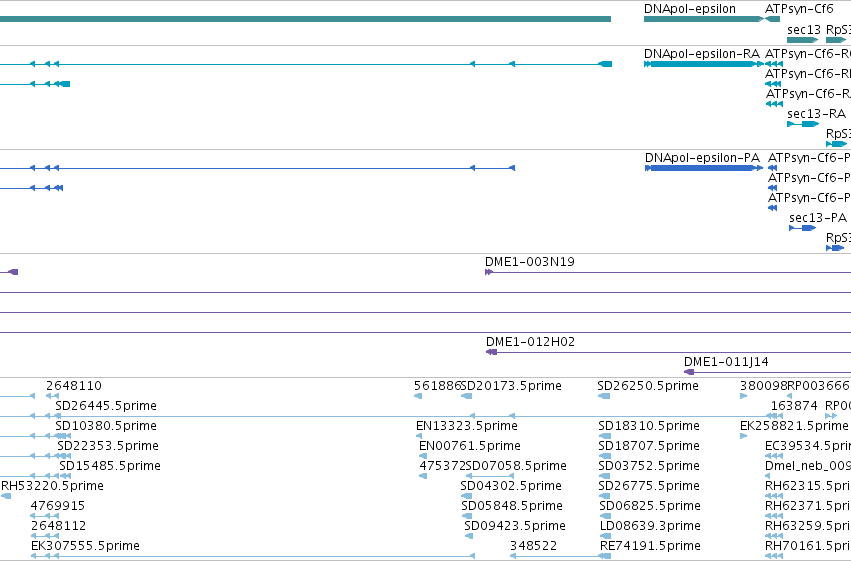Select the DME1-011J14 clone label

726,362
